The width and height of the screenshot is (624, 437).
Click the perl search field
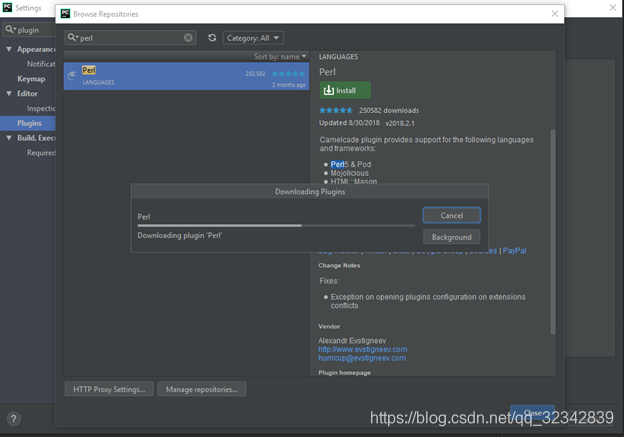pos(131,38)
